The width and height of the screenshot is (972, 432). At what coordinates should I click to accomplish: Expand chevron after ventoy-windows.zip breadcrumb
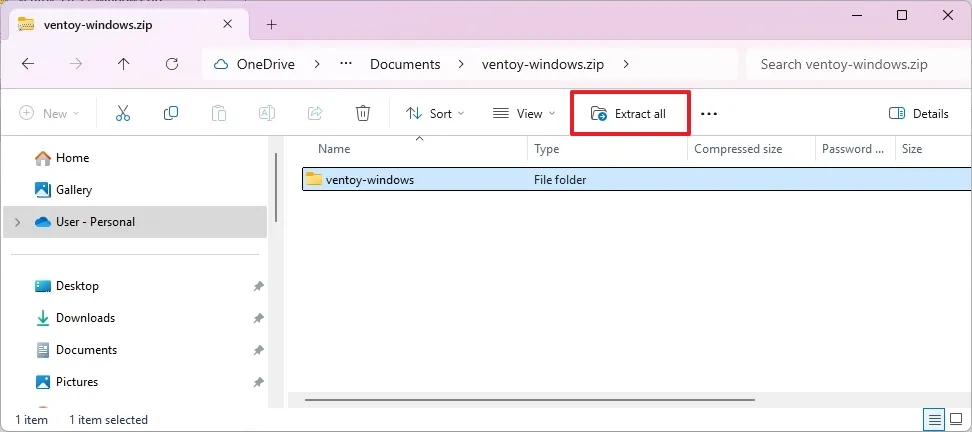point(625,64)
